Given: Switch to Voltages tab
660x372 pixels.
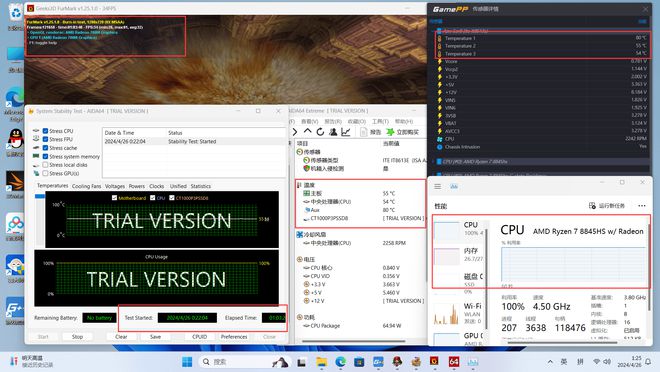Looking at the screenshot, I should coord(115,186).
